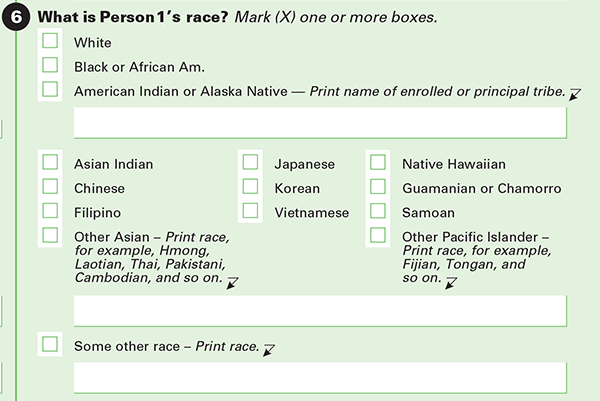The width and height of the screenshot is (600, 401).
Task: Mark the Other Pacific Islander checkbox
Action: [378, 236]
